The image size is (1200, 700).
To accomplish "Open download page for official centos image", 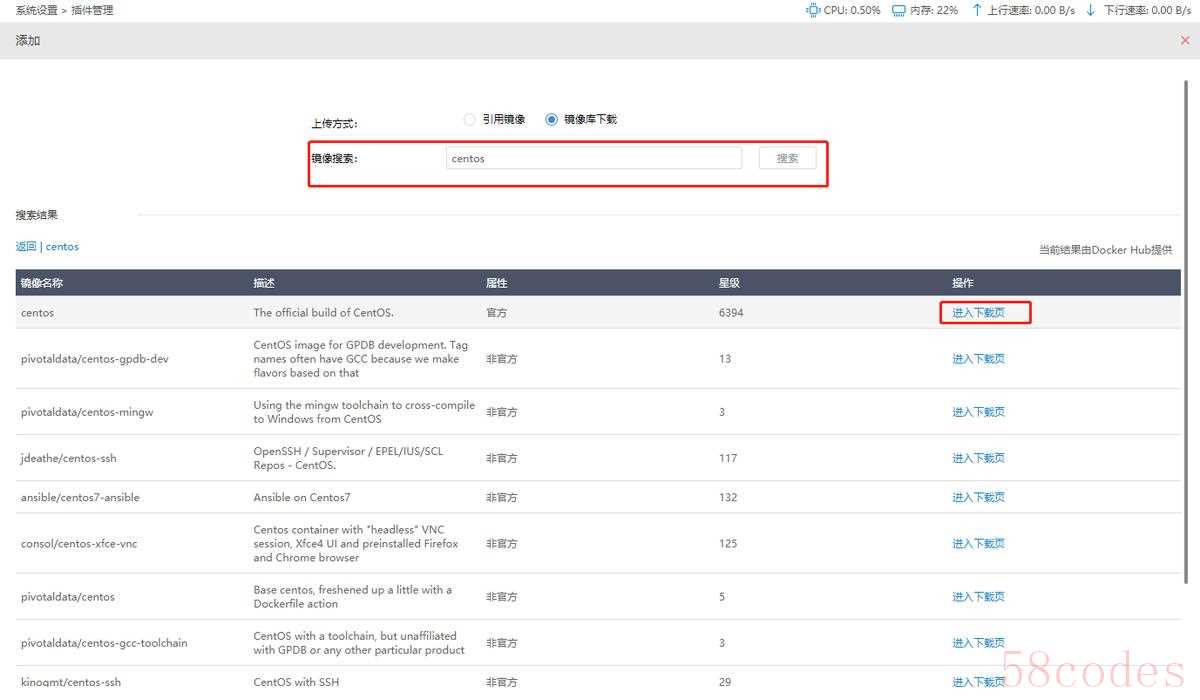I will pos(978,313).
